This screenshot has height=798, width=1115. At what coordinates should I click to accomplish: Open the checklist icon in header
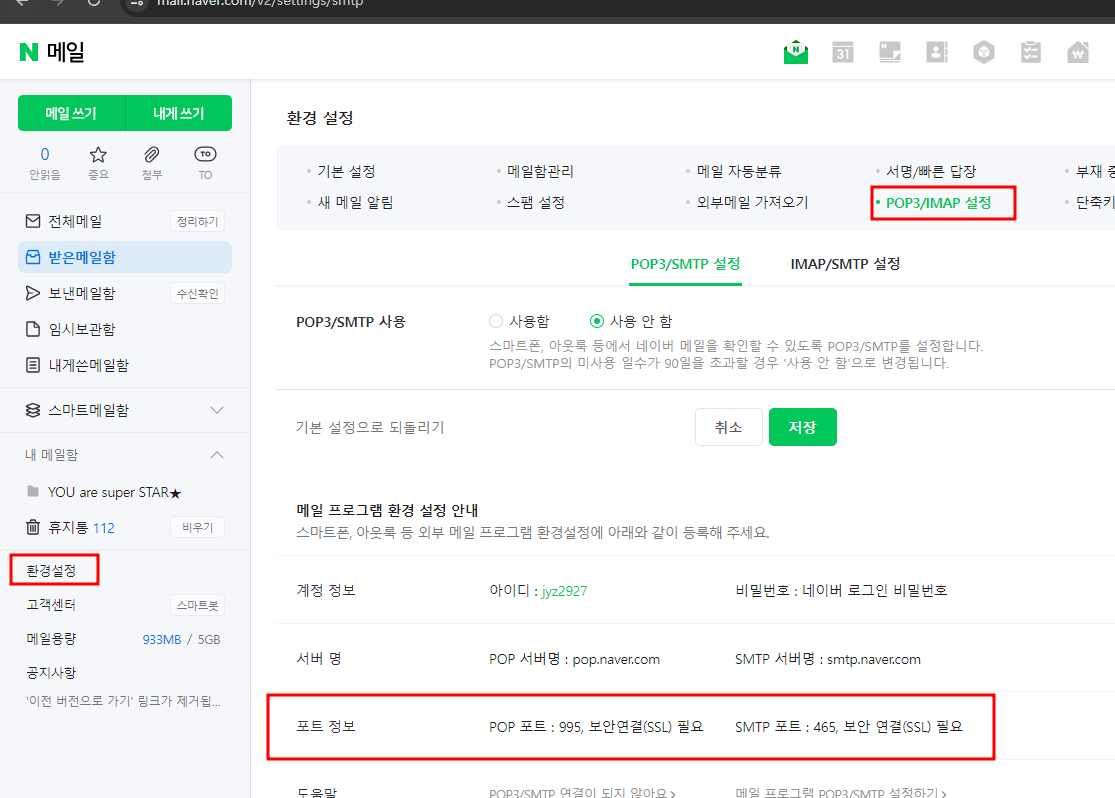(x=1030, y=52)
